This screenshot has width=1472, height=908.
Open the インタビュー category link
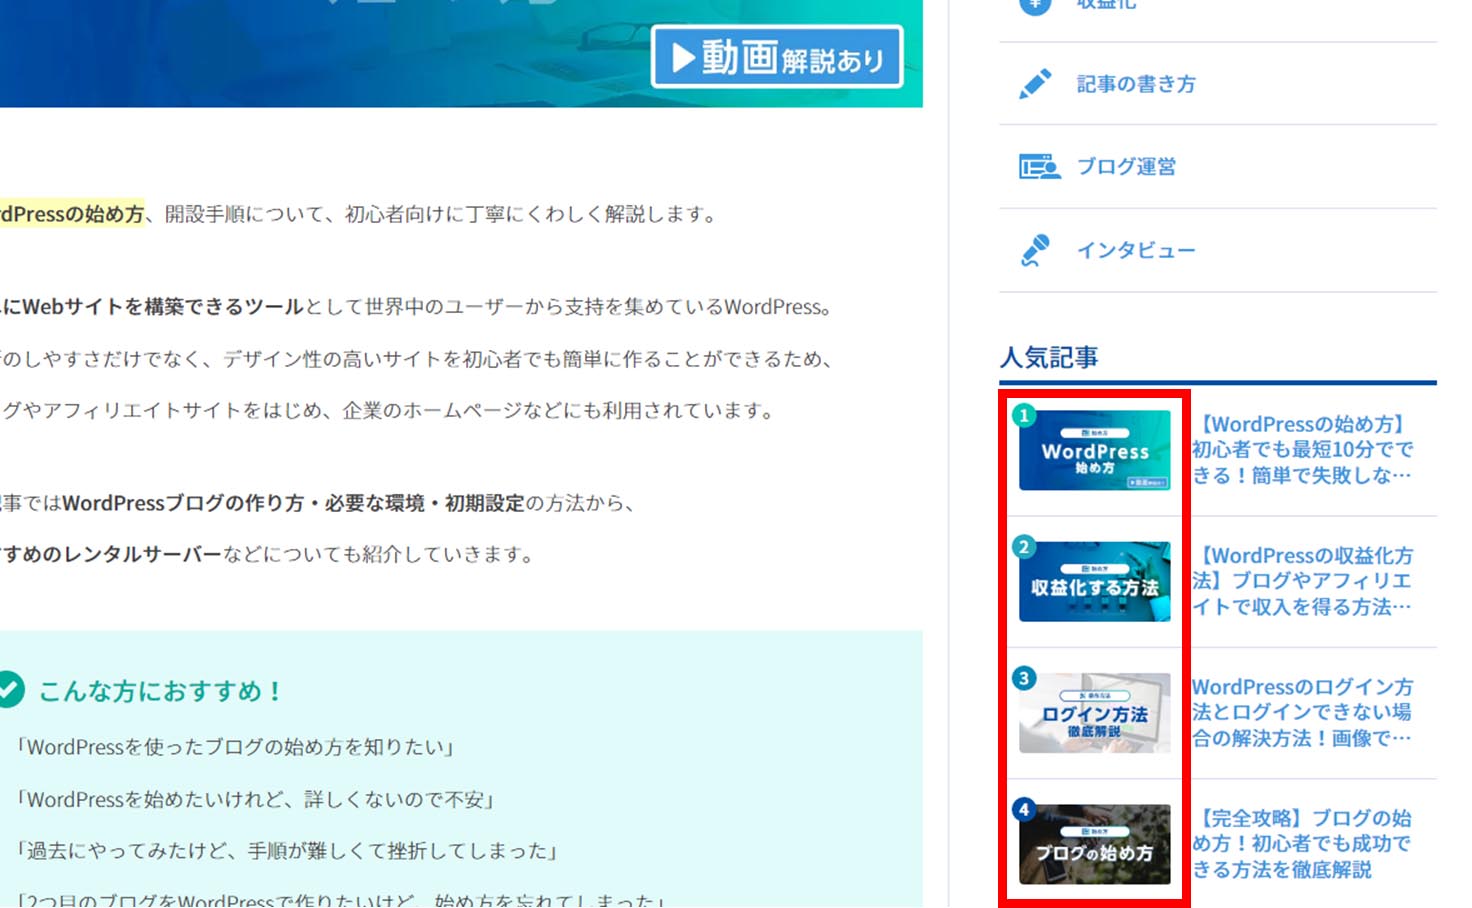coord(1136,250)
